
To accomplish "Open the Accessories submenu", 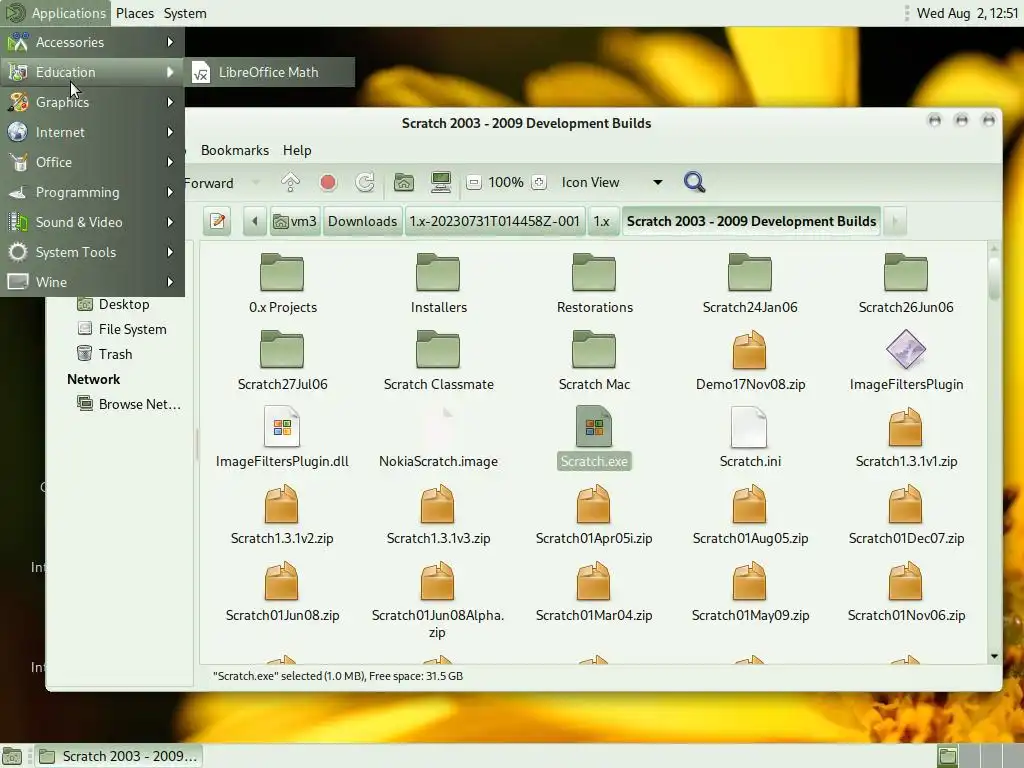I will coord(92,42).
